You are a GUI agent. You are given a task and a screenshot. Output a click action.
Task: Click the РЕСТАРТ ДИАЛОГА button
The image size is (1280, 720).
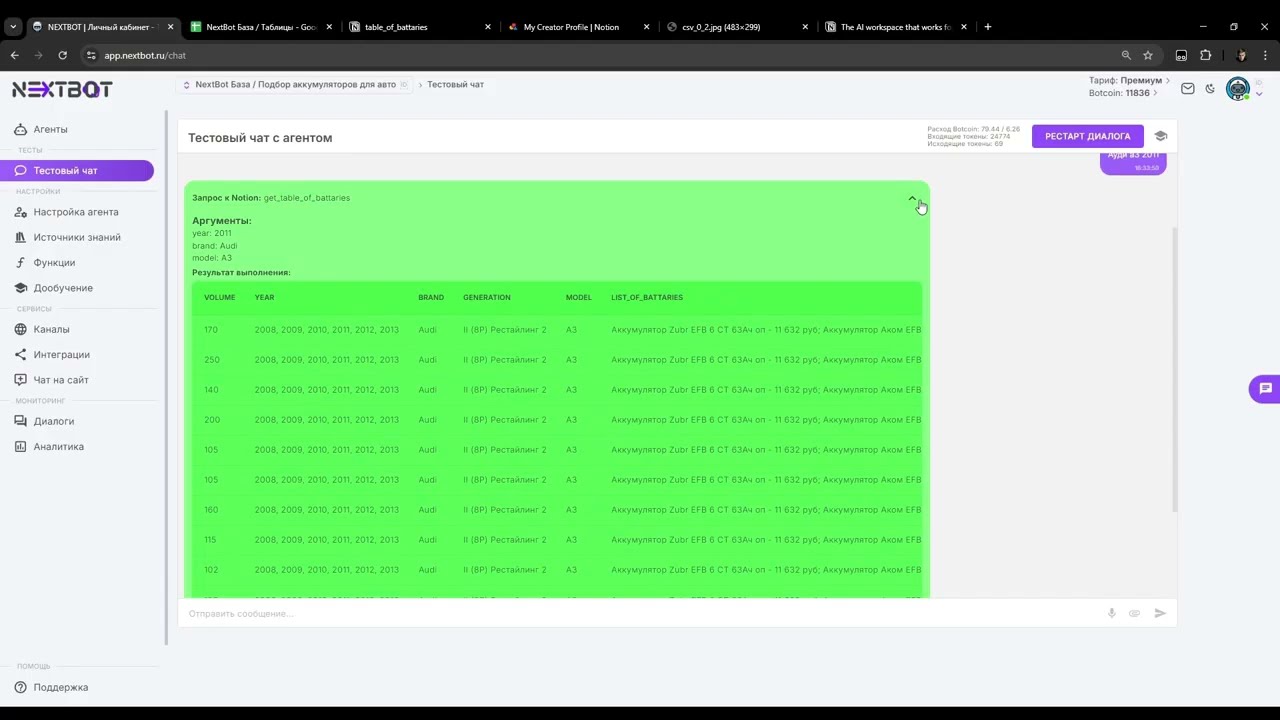(1087, 136)
